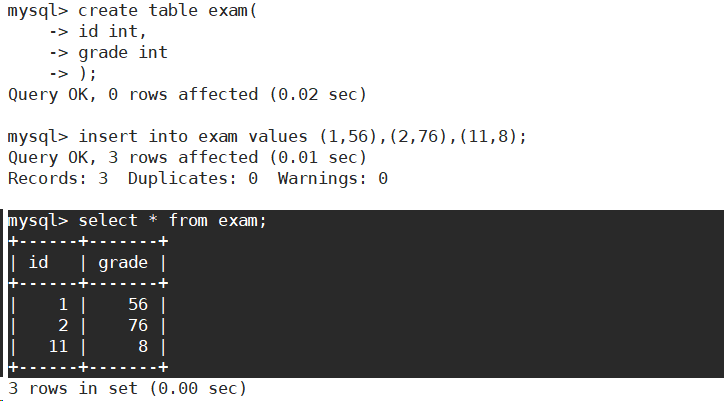Click the 'create table exam(' command line
724x401 pixels.
click(x=133, y=11)
